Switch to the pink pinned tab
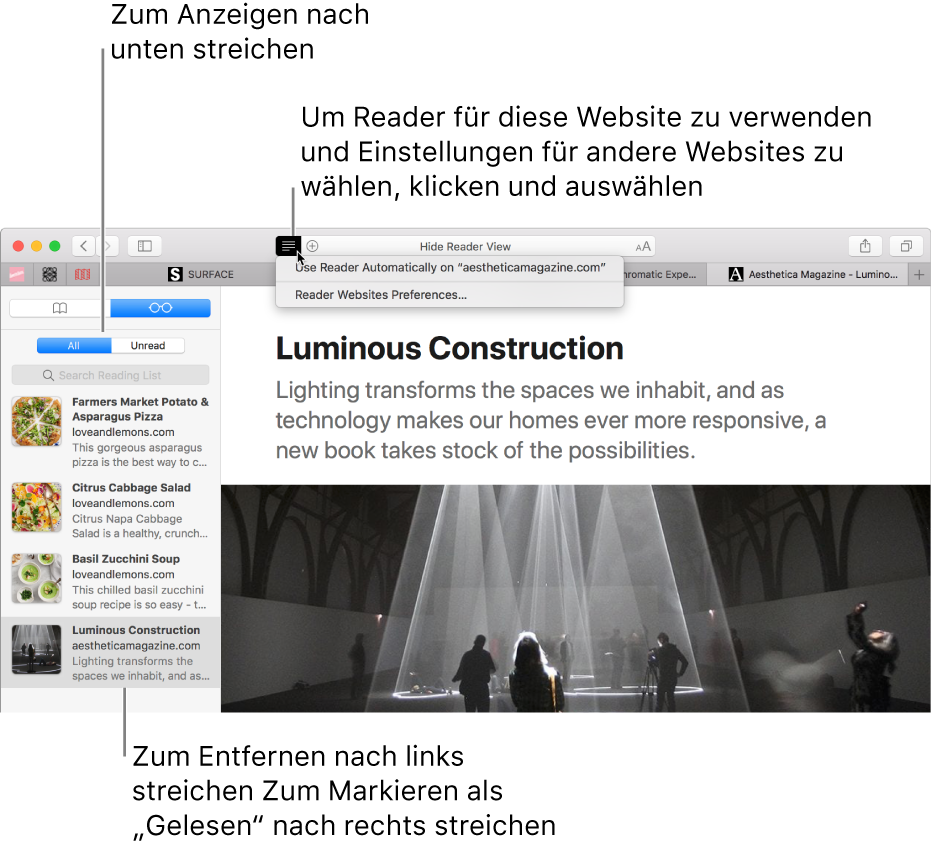Screen dimensions: 931x849 point(17,274)
